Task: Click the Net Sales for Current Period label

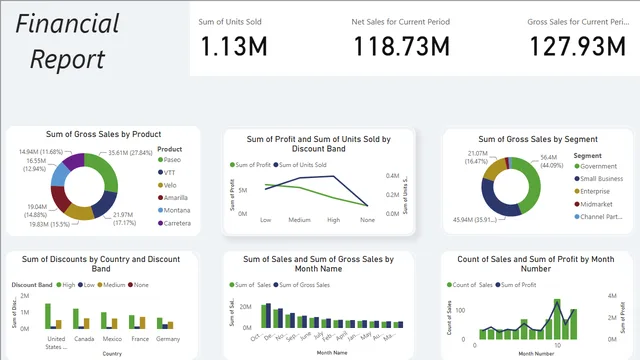Action: tap(401, 22)
